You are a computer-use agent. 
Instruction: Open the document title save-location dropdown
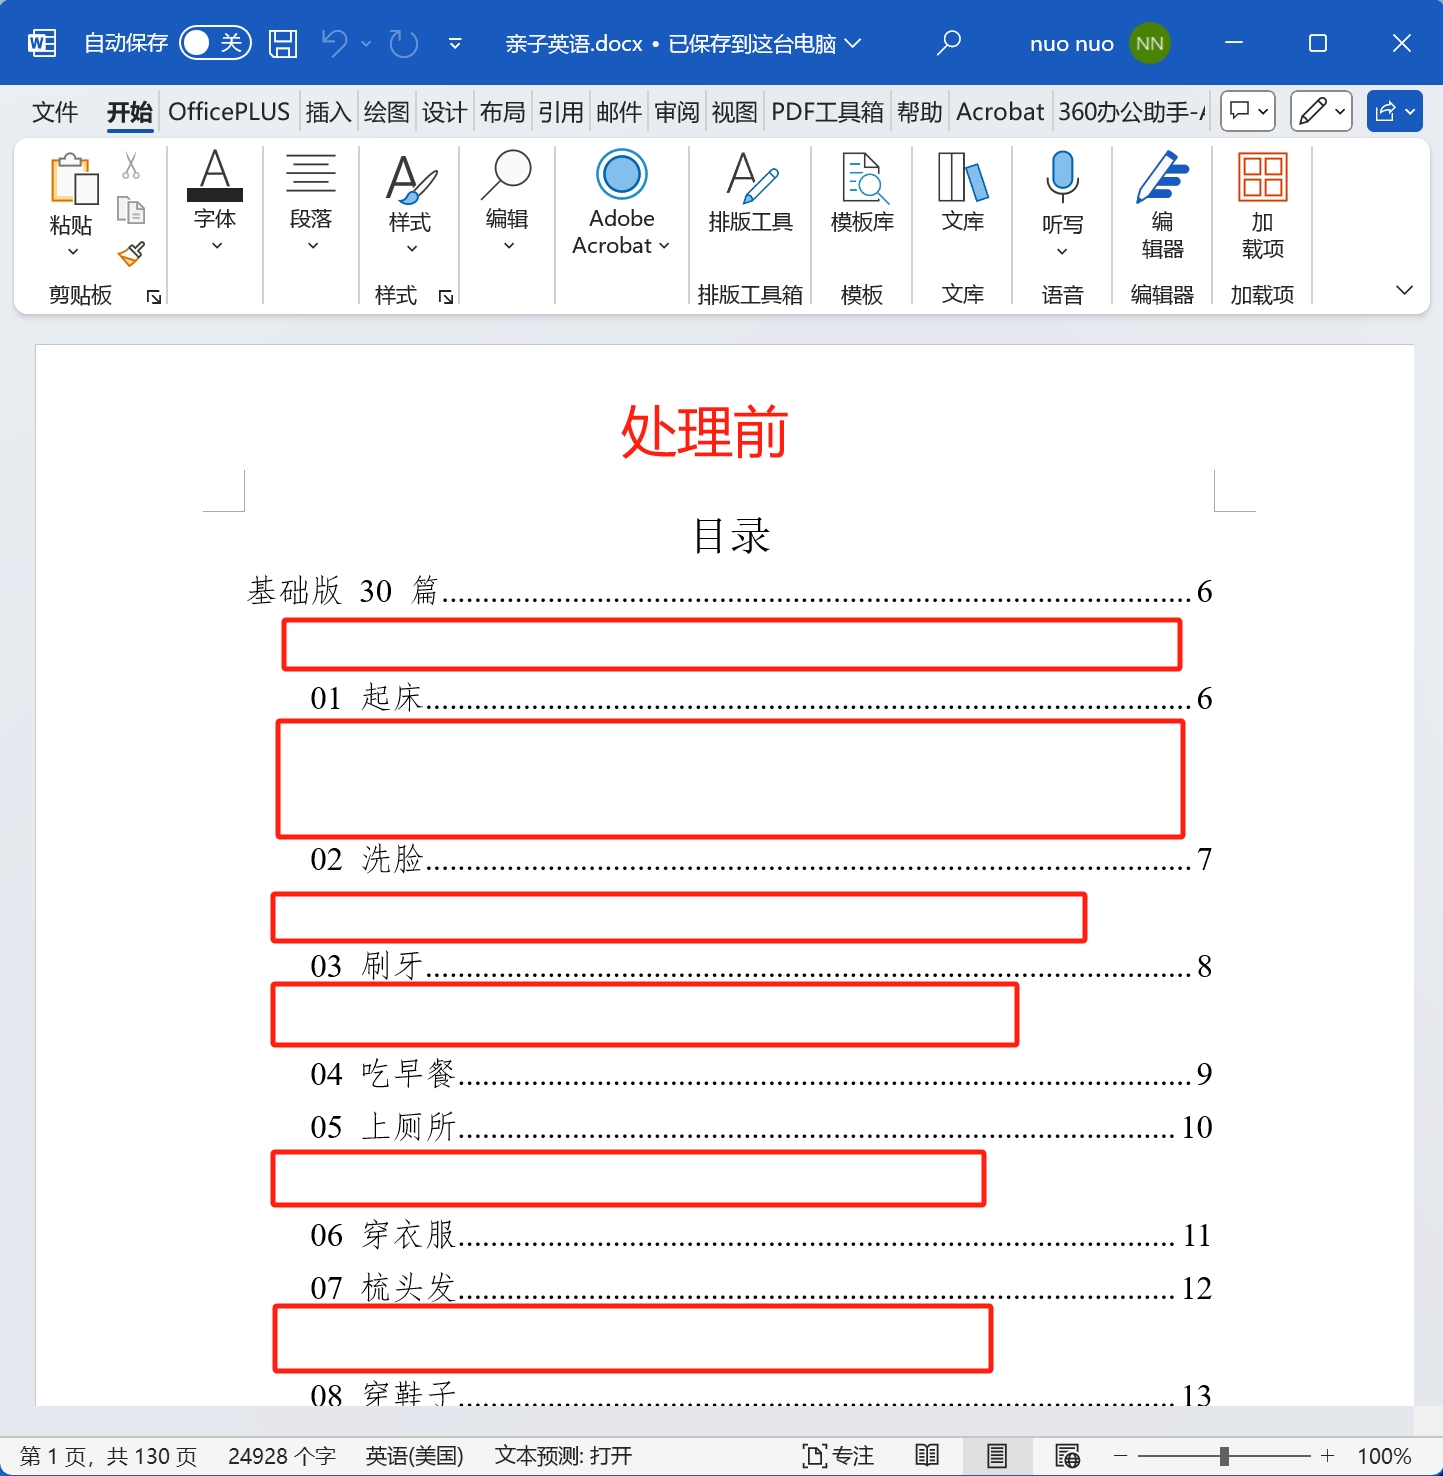(853, 43)
